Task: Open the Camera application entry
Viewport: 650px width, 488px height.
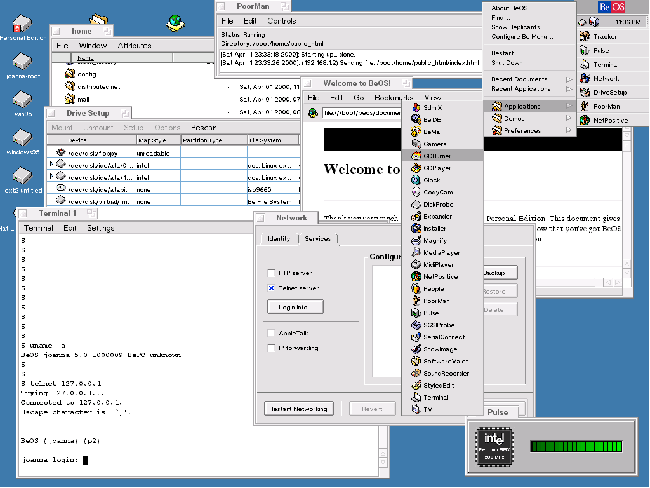Action: pyautogui.click(x=442, y=144)
